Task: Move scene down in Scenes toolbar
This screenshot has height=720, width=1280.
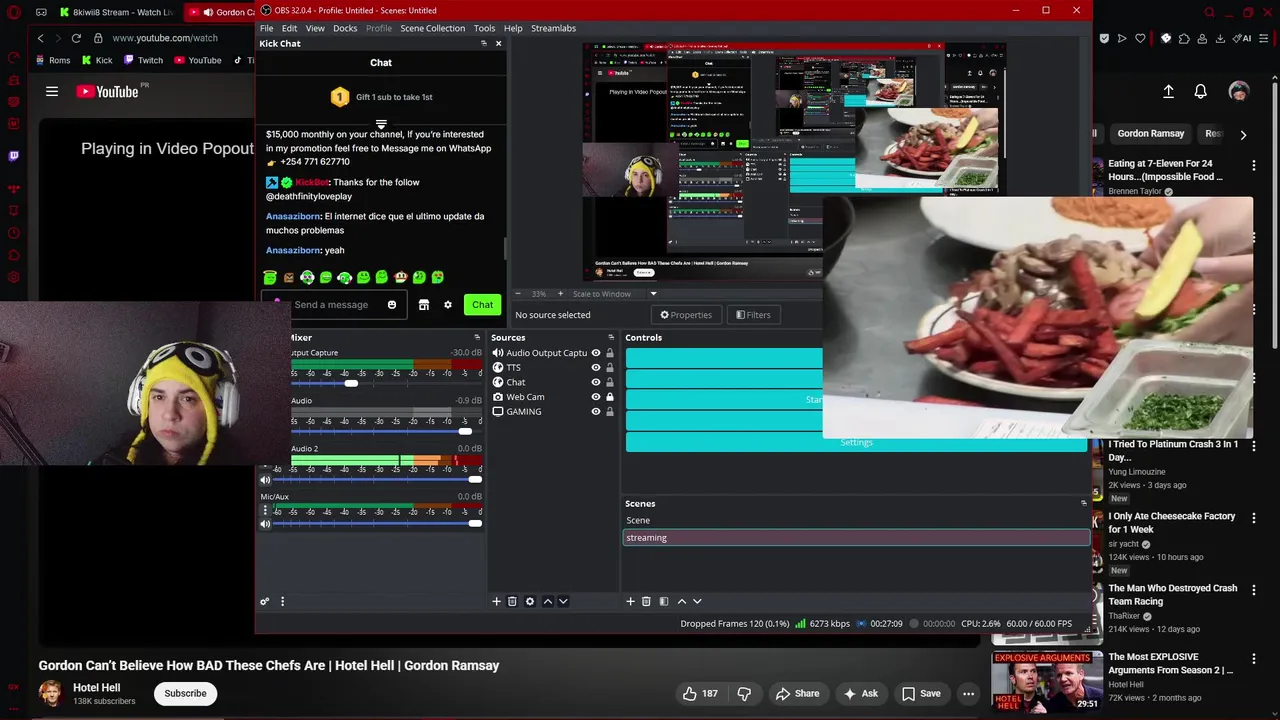Action: tap(697, 601)
